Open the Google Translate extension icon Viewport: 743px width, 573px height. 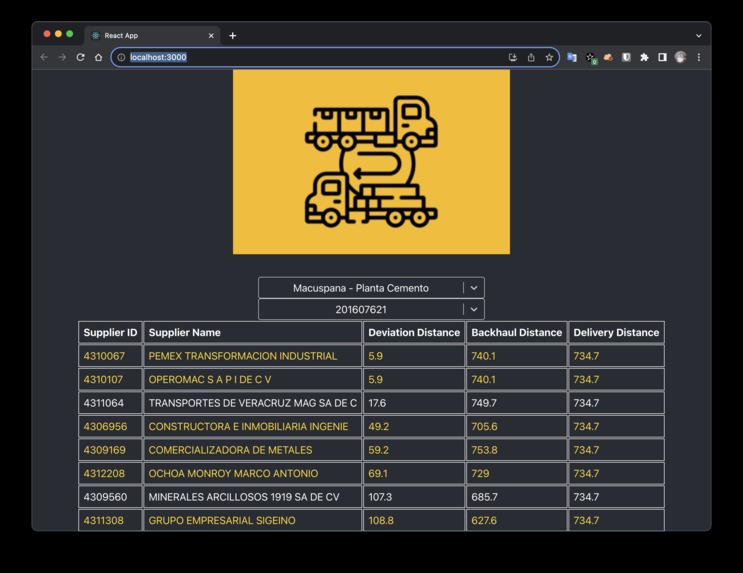pyautogui.click(x=572, y=57)
